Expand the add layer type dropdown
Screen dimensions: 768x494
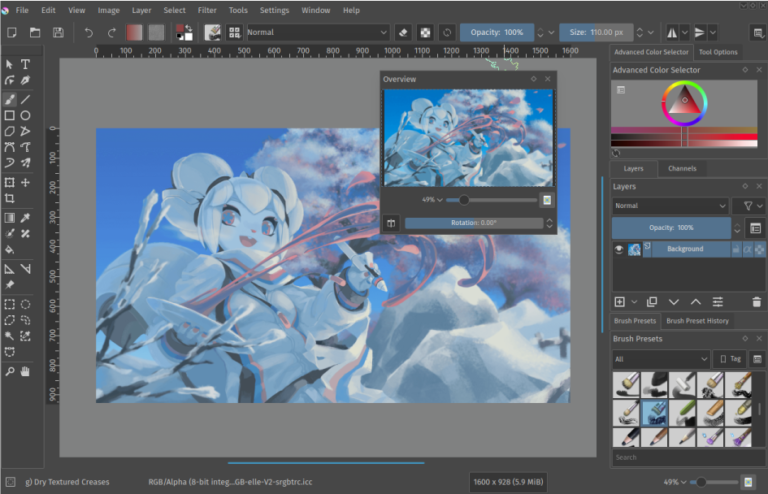(x=634, y=302)
